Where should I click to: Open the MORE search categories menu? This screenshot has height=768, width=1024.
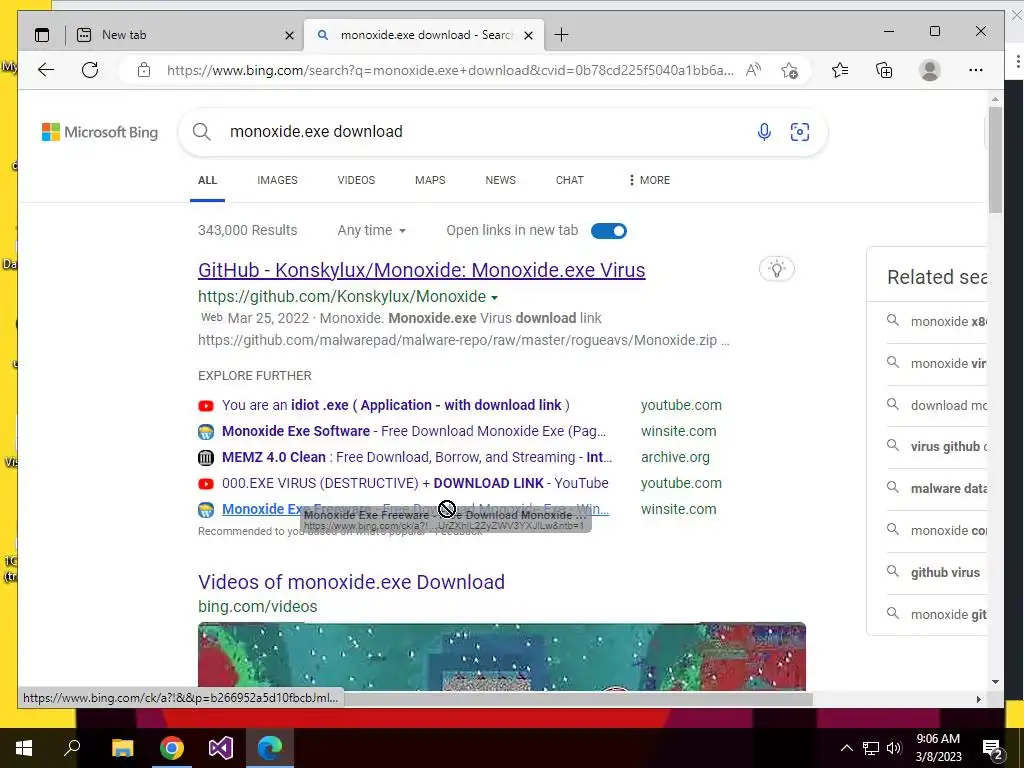coord(649,180)
